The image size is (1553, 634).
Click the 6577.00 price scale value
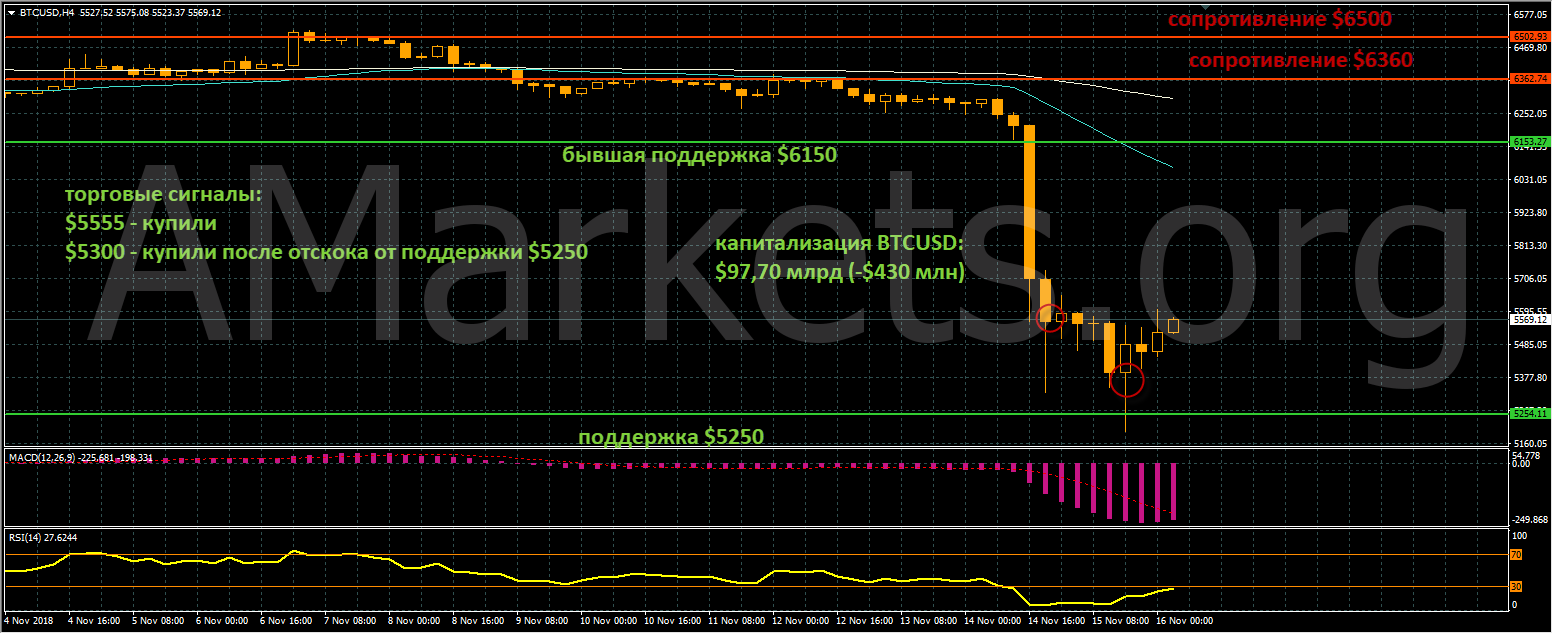(x=1530, y=15)
